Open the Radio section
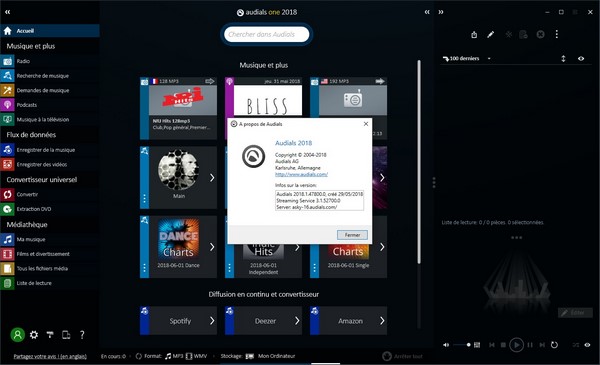600x365 pixels. (50, 61)
